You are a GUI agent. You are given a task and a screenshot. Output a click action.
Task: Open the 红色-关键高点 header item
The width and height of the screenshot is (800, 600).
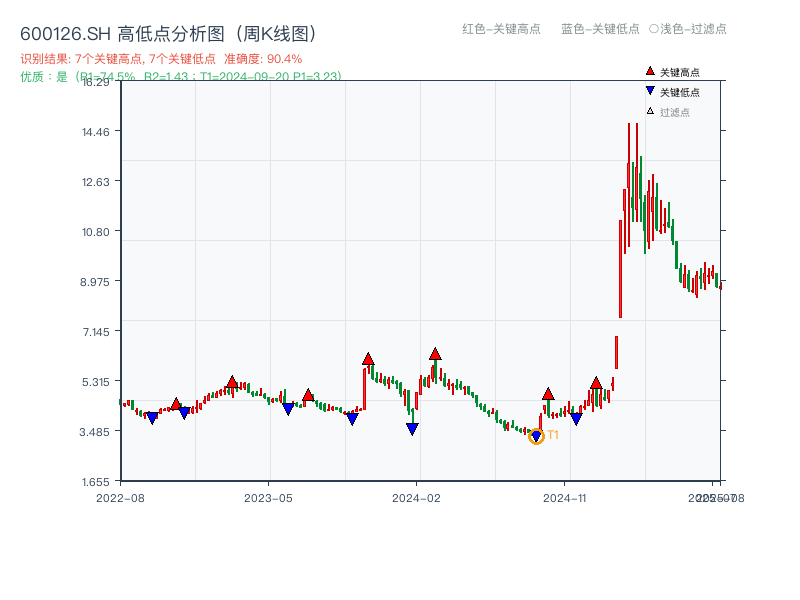(500, 30)
